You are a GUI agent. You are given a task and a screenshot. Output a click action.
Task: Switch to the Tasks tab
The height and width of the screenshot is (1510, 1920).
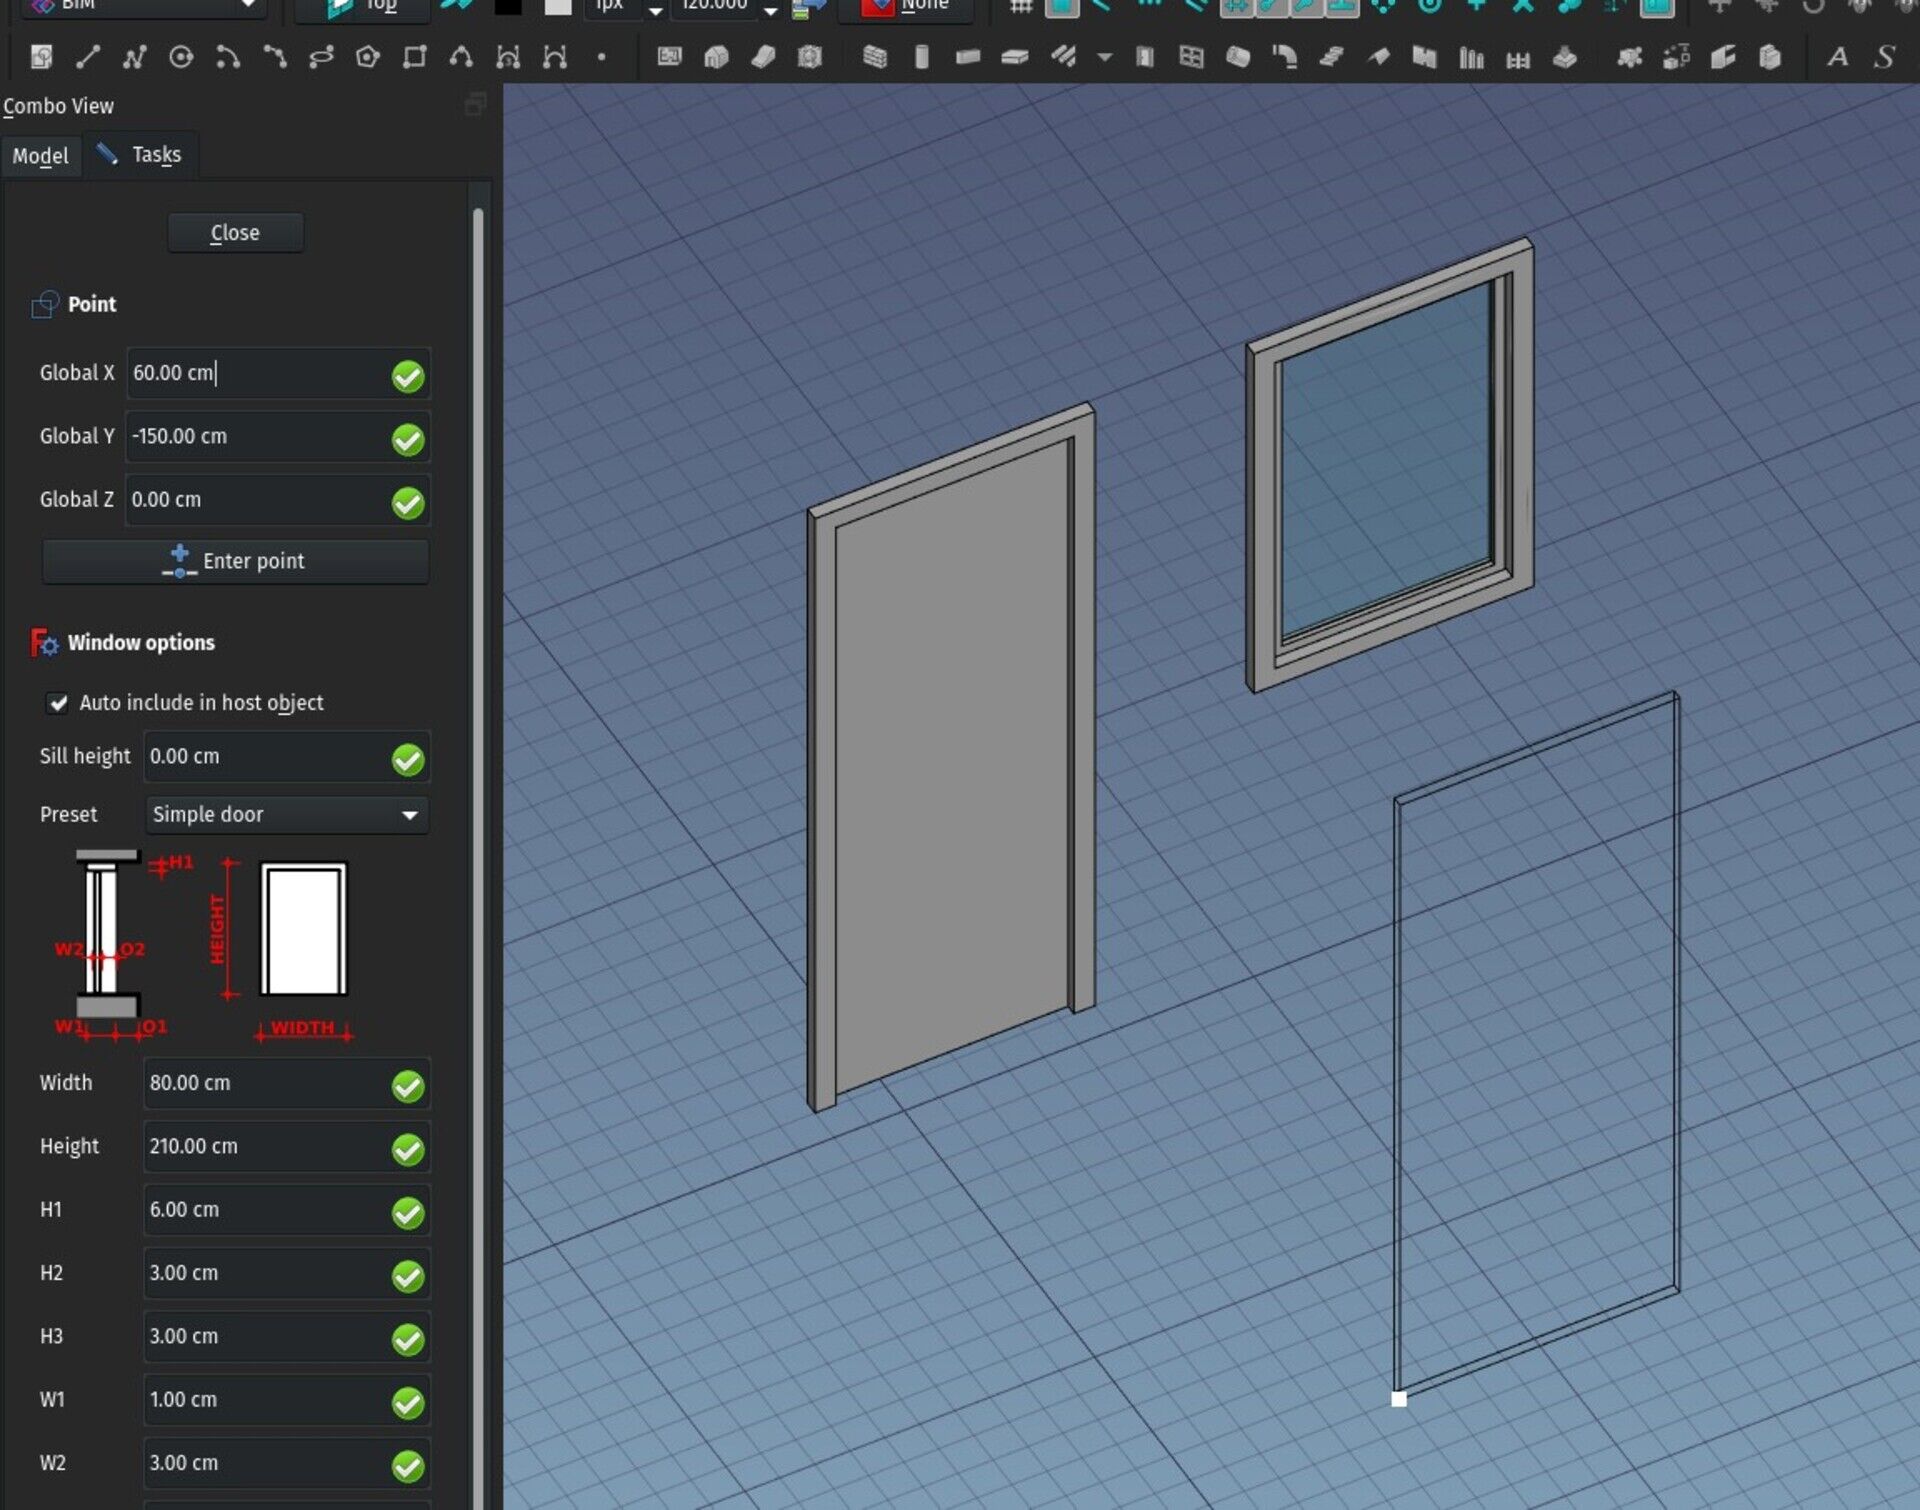140,155
